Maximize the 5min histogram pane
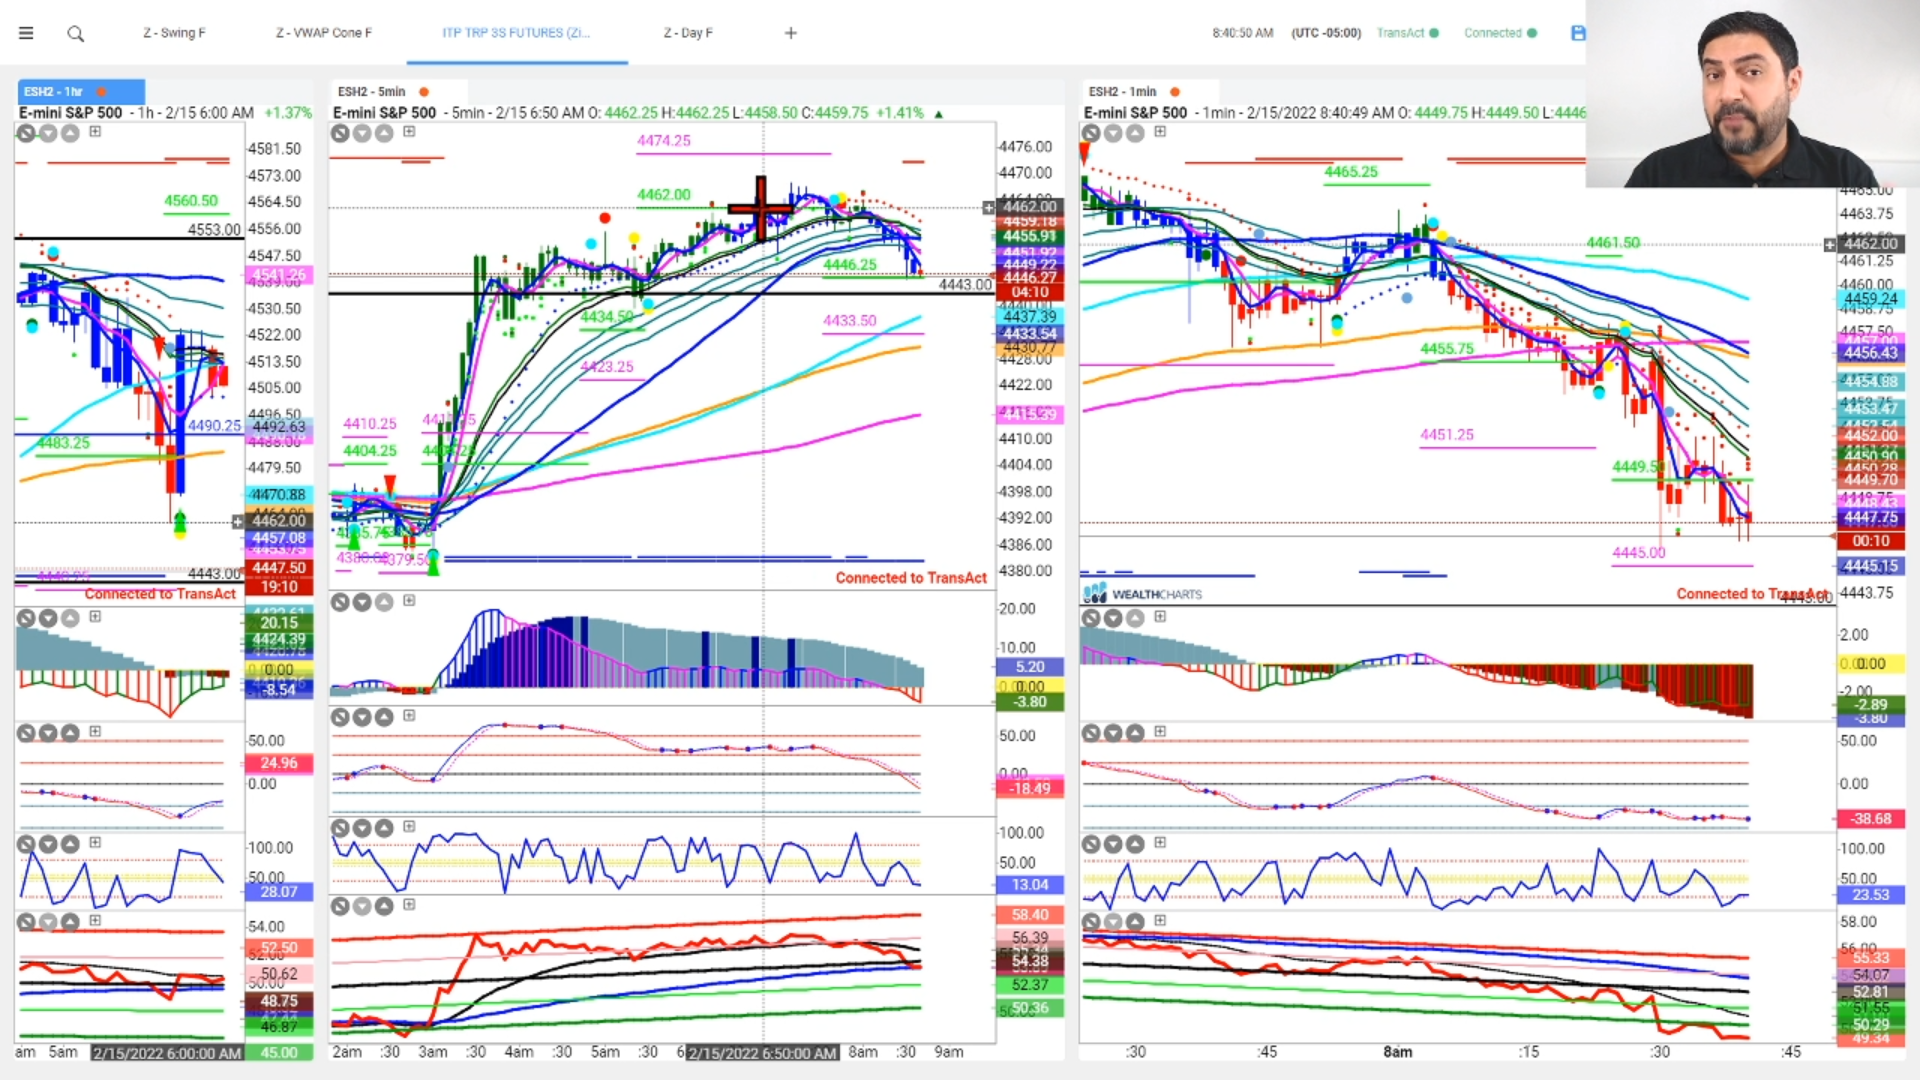Screen dimensions: 1920x1080 coord(409,600)
